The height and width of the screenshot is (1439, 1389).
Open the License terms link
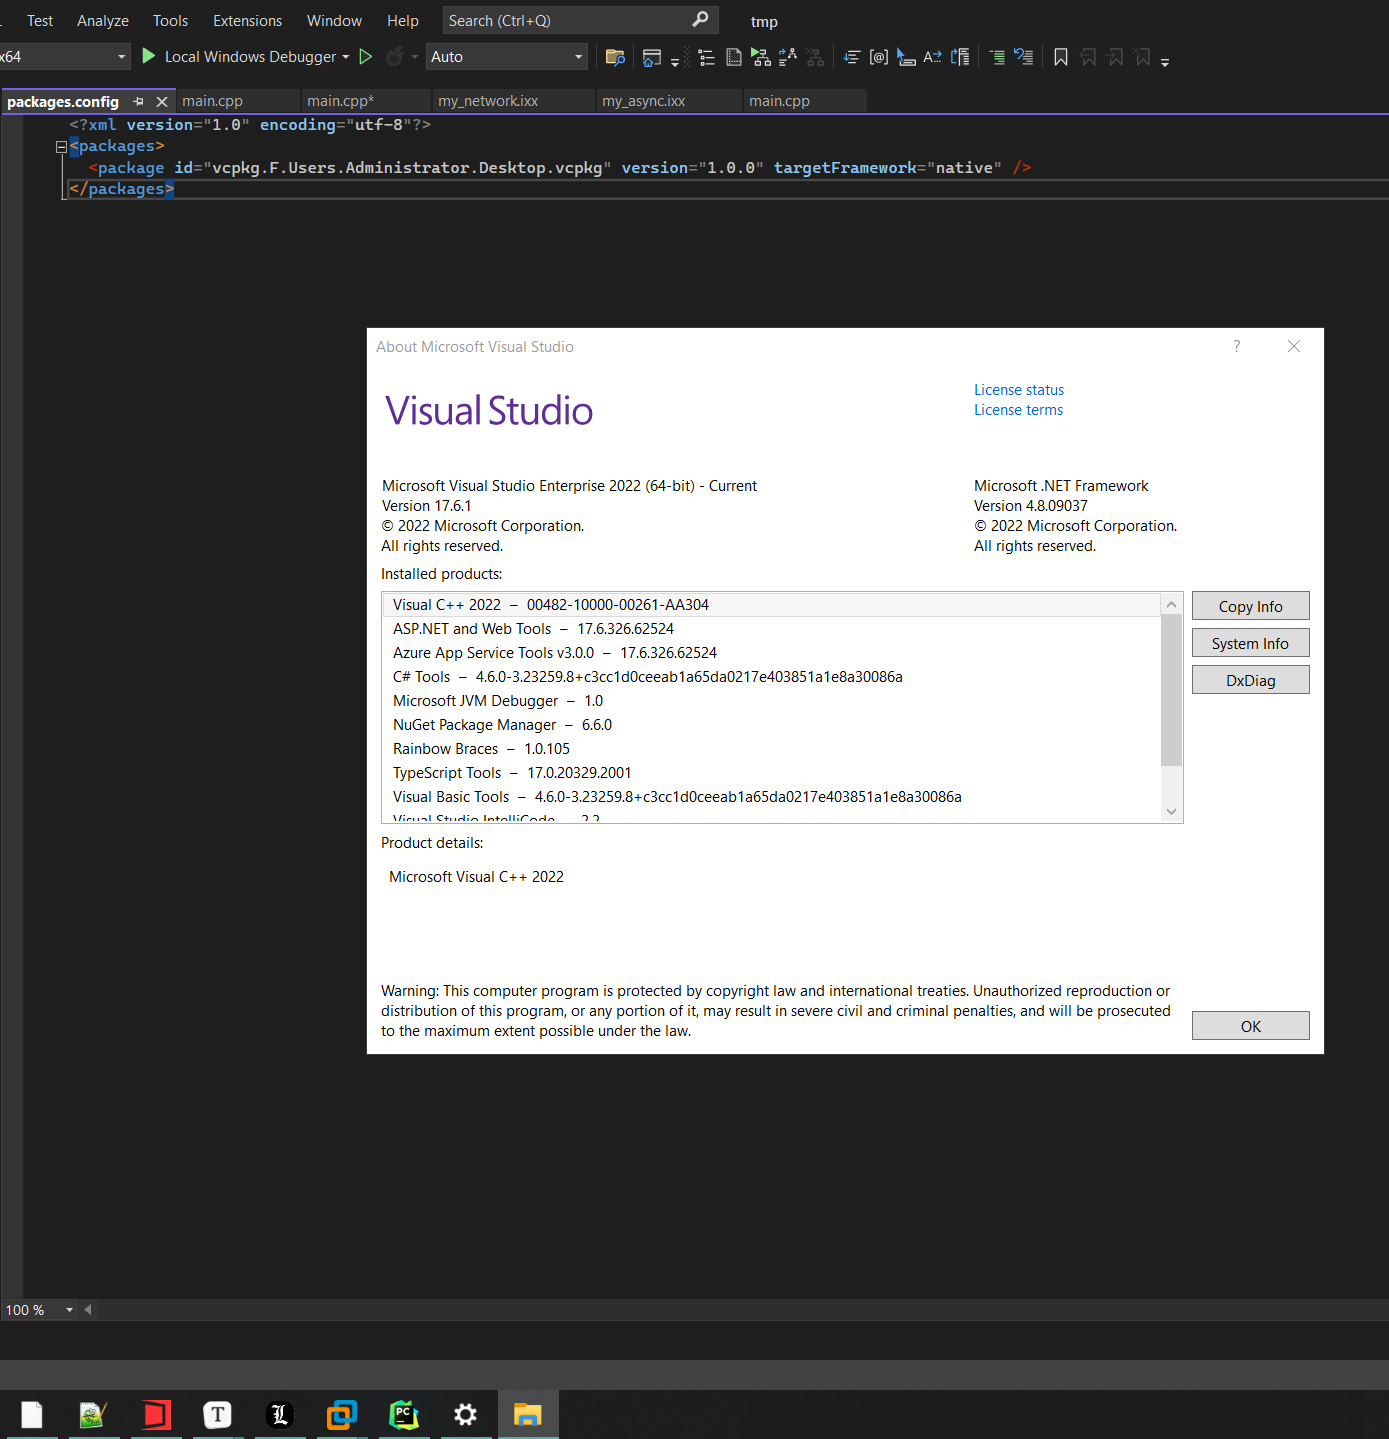point(1018,409)
